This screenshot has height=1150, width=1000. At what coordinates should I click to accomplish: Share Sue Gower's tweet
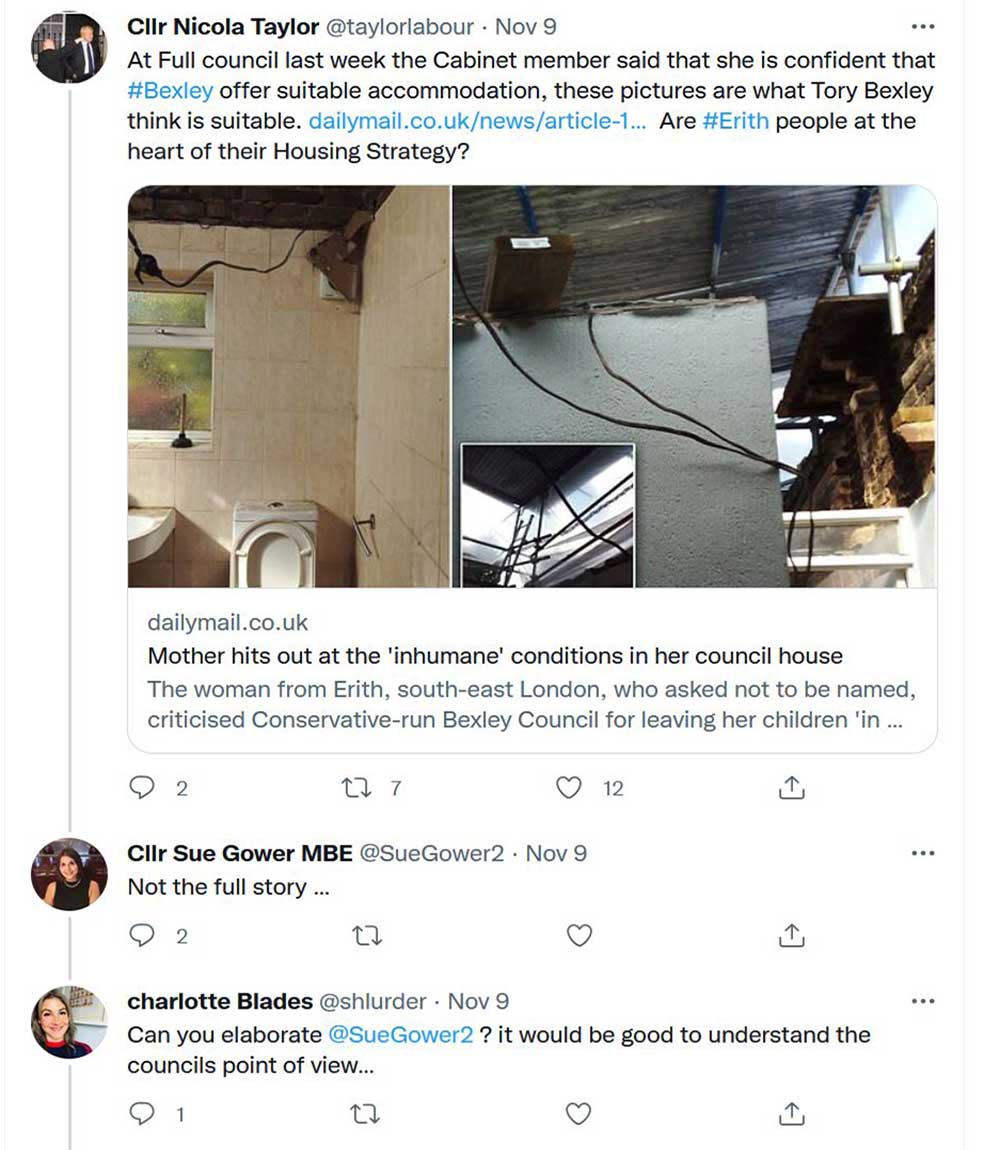791,936
